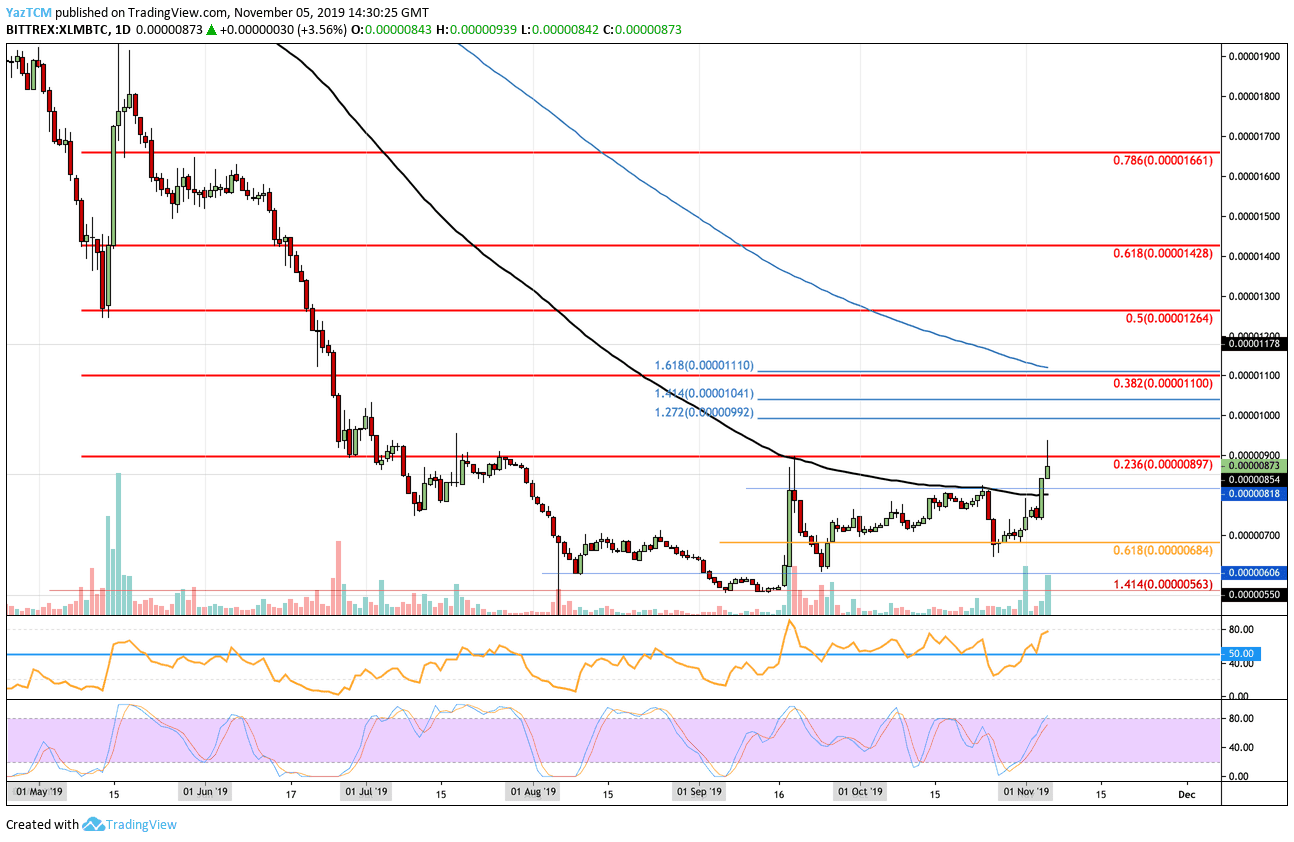This screenshot has width=1294, height=842.
Task: Click the 01 May '19 date label
Action: pyautogui.click(x=39, y=792)
